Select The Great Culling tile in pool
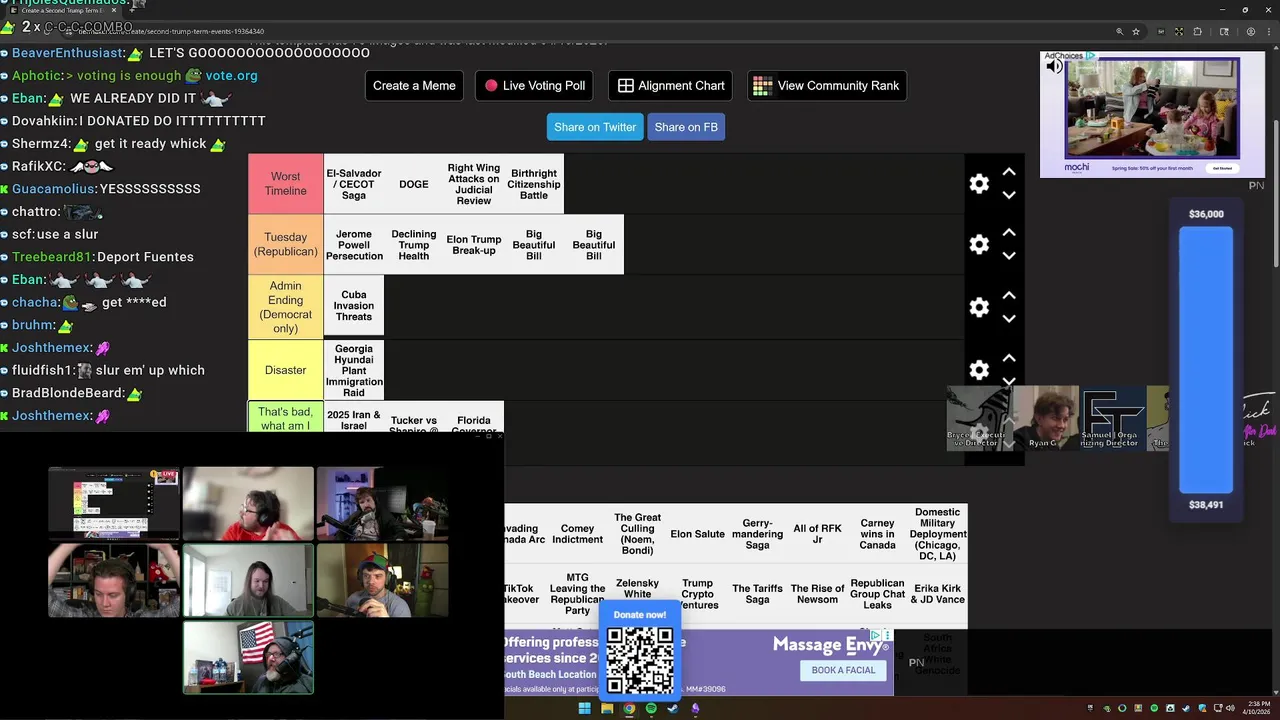Image resolution: width=1280 pixels, height=720 pixels. pos(637,534)
